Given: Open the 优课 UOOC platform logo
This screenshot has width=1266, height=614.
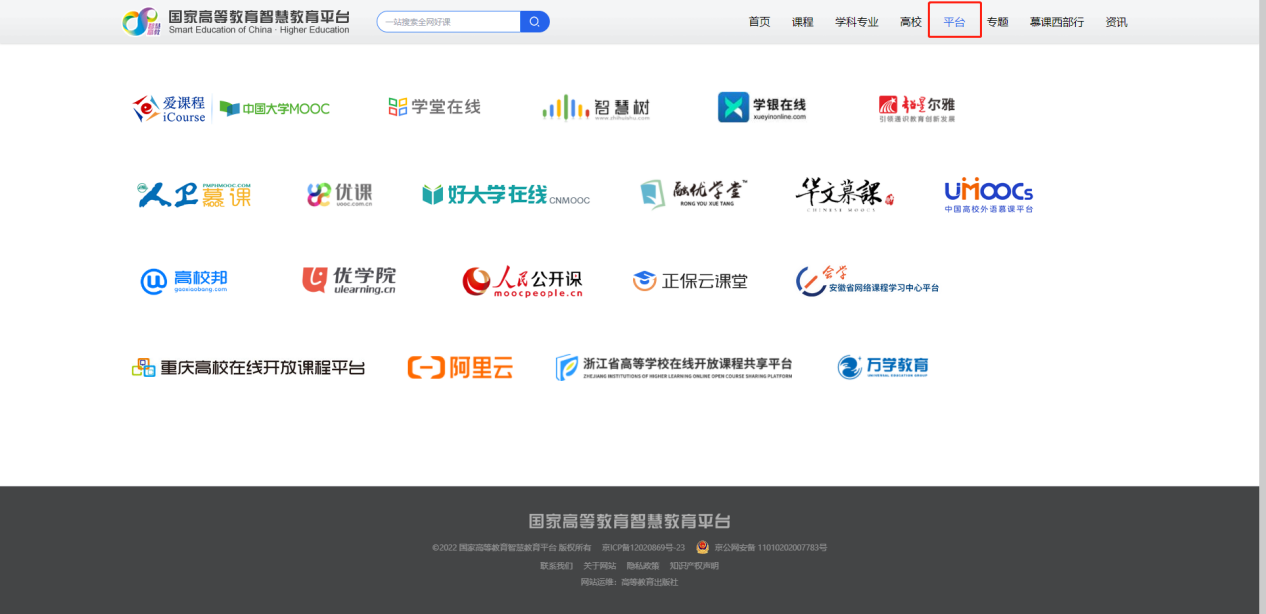Looking at the screenshot, I should pyautogui.click(x=340, y=194).
